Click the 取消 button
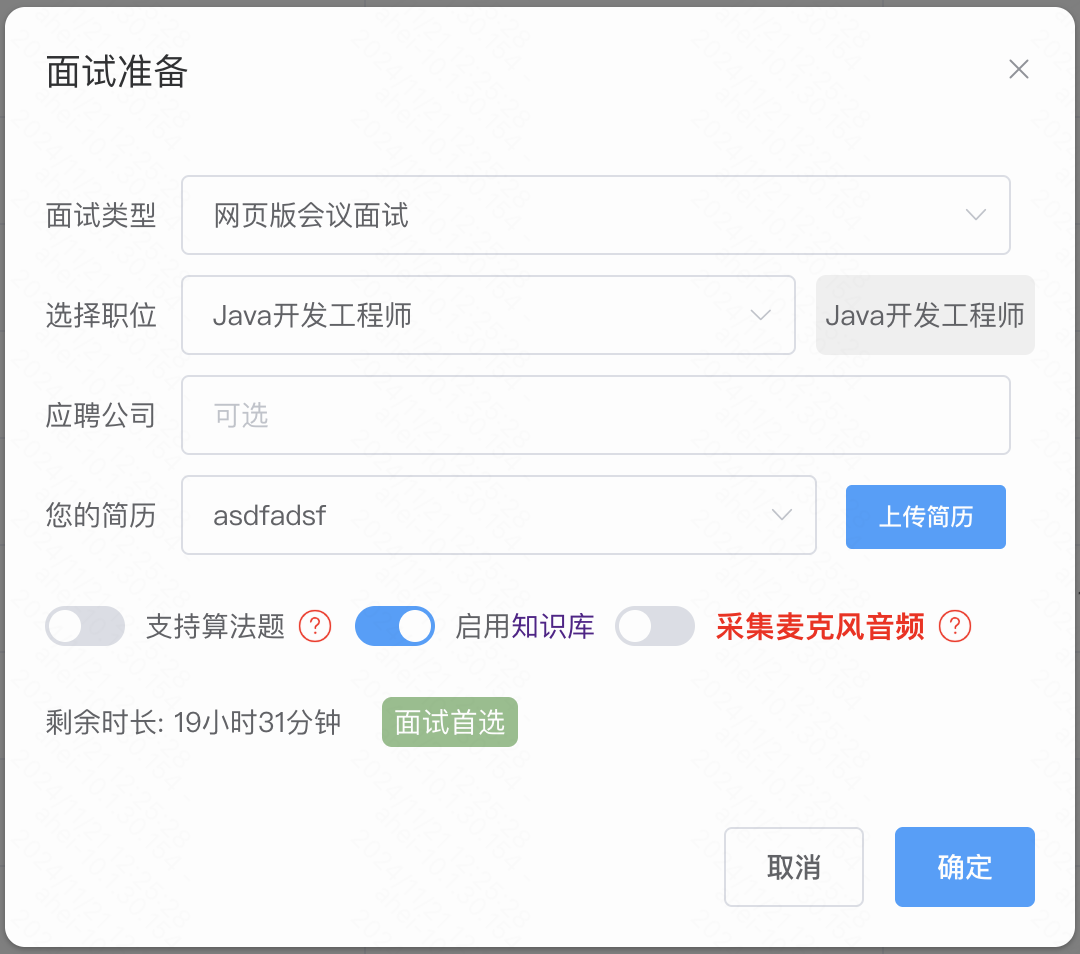This screenshot has height=954, width=1080. (793, 867)
